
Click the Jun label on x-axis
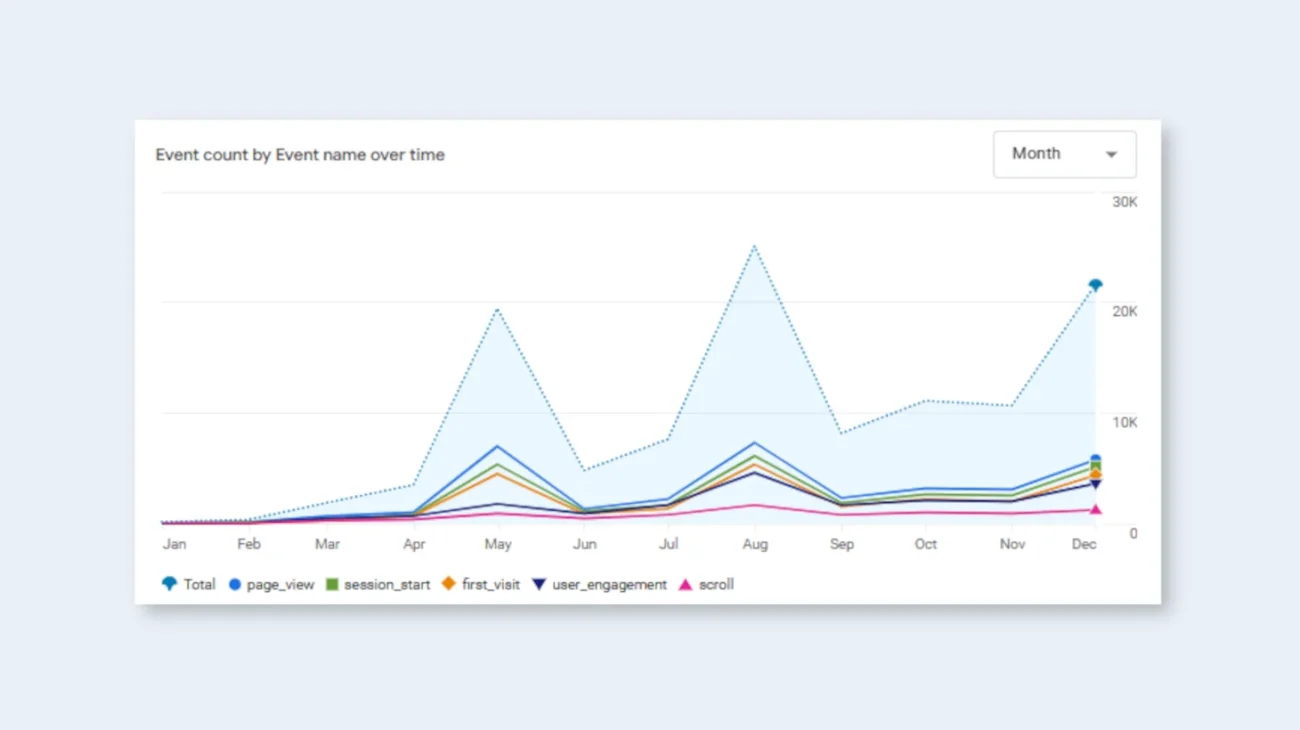(x=585, y=544)
